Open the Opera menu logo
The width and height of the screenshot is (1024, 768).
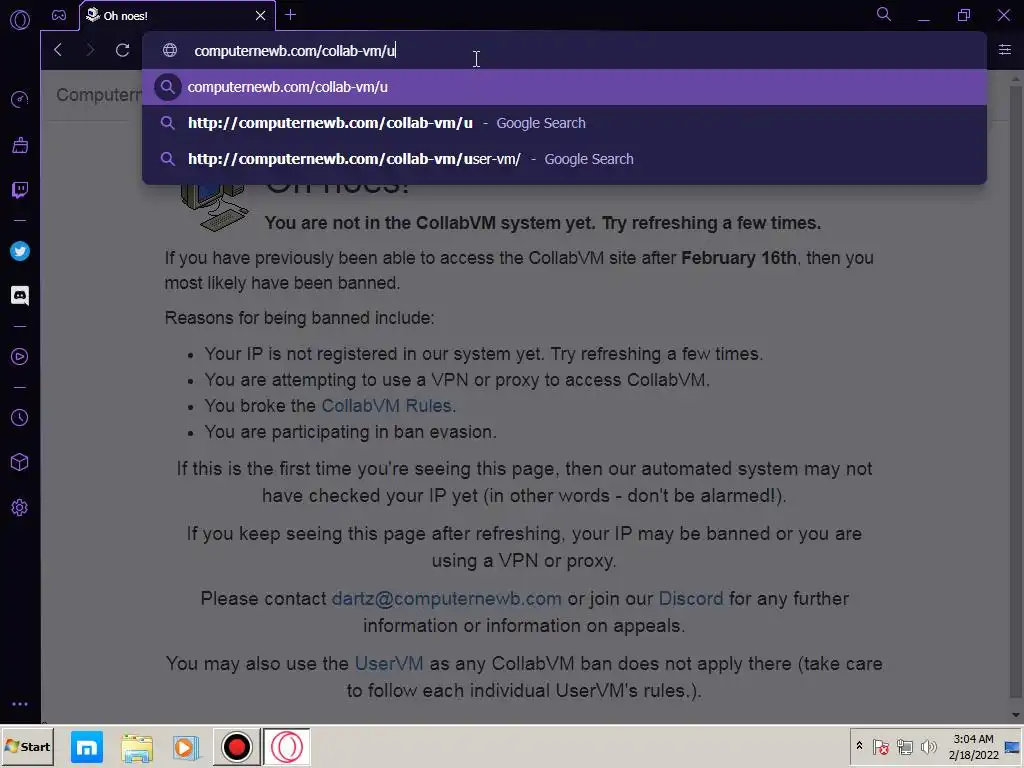20,20
